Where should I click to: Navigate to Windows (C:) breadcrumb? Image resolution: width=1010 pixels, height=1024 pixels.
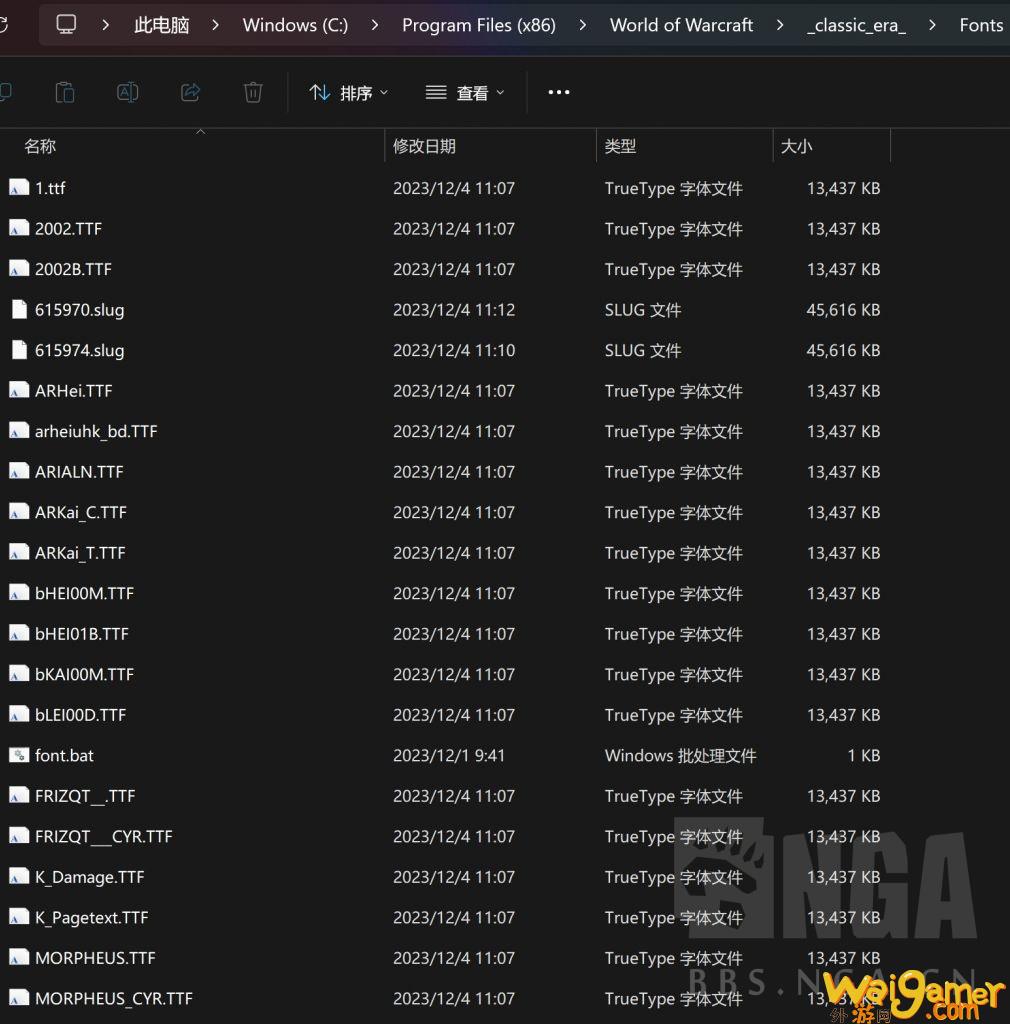[x=295, y=25]
